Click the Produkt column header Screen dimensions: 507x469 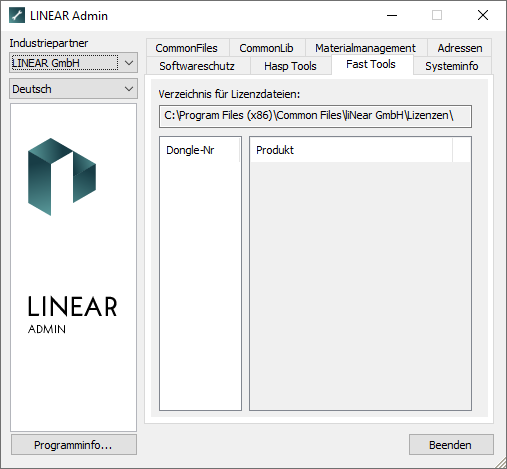point(351,150)
